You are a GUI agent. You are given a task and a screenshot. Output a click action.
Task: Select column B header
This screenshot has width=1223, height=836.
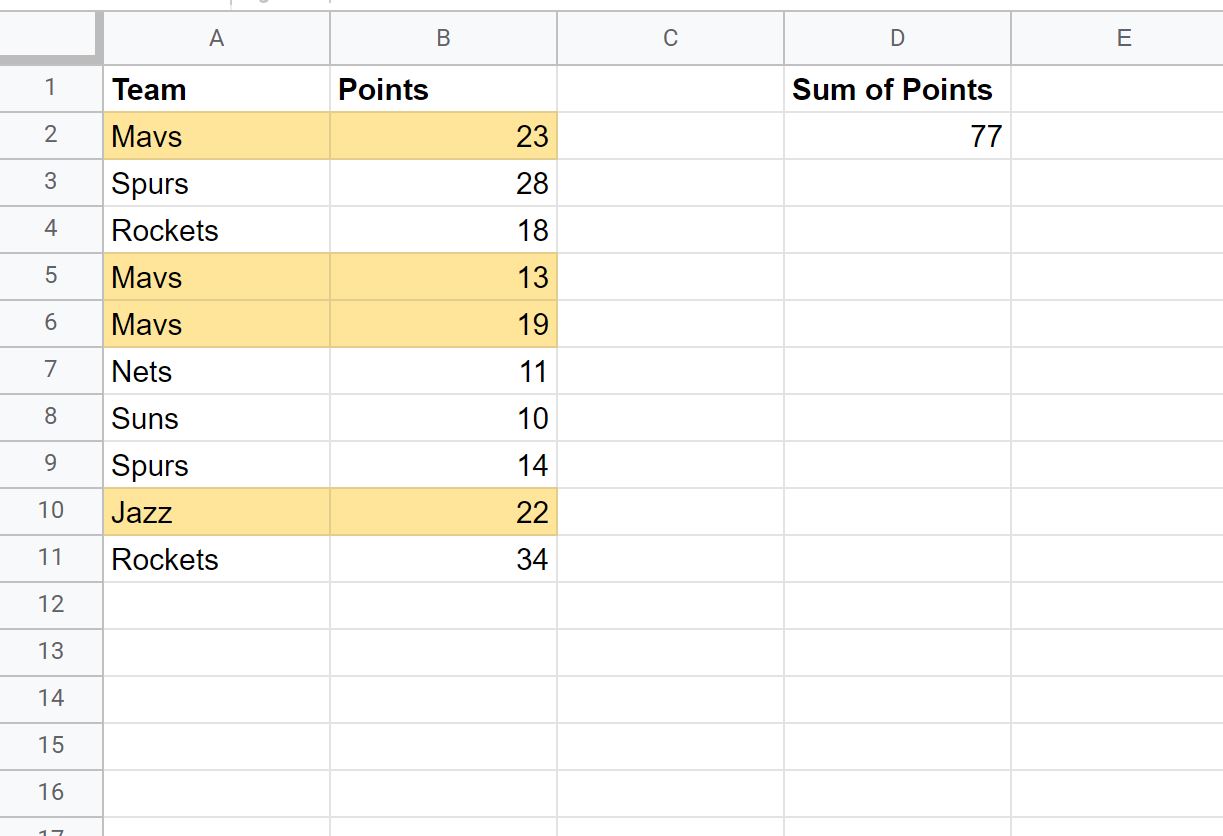pyautogui.click(x=443, y=38)
